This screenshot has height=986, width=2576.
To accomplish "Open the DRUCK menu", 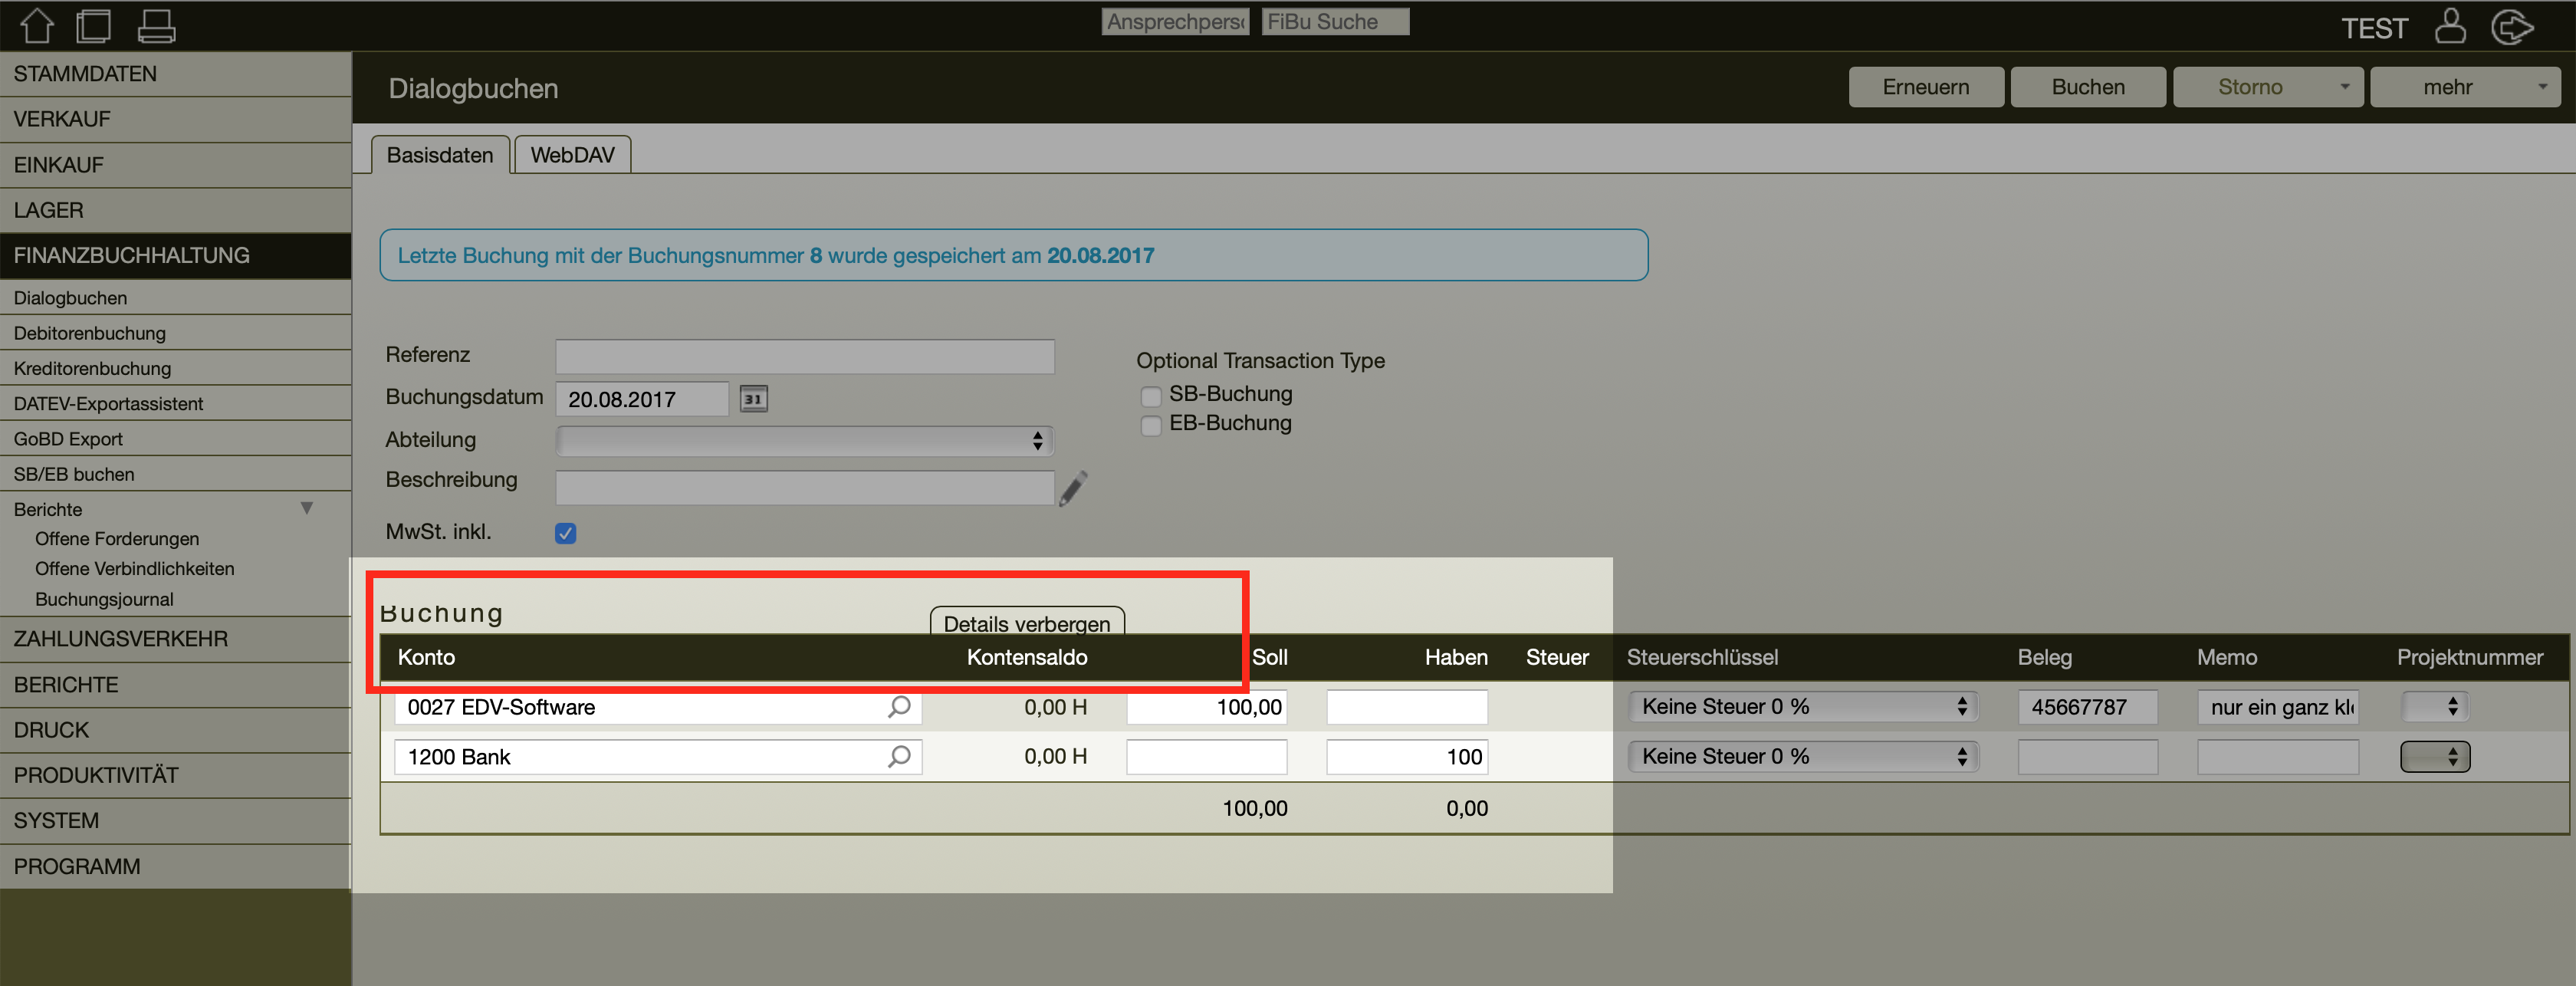I will (x=175, y=730).
